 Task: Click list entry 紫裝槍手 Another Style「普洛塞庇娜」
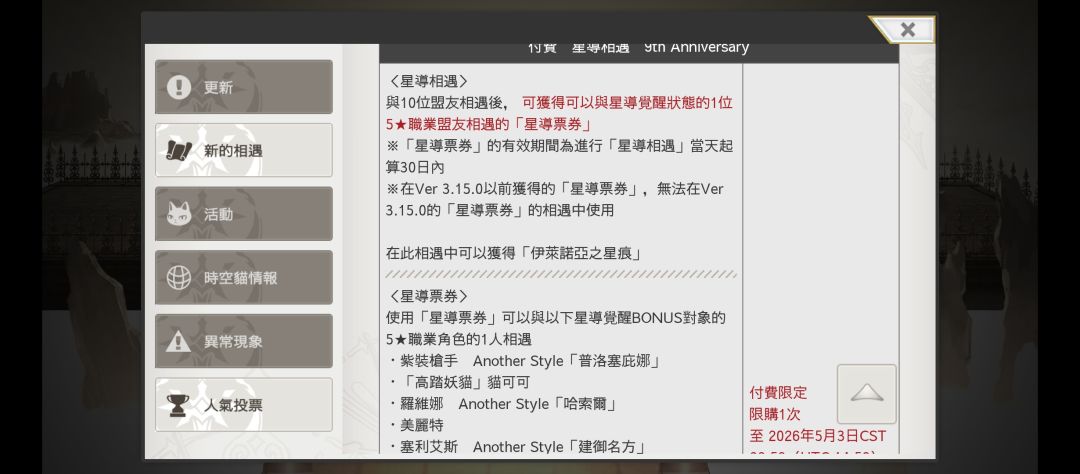[x=524, y=361]
